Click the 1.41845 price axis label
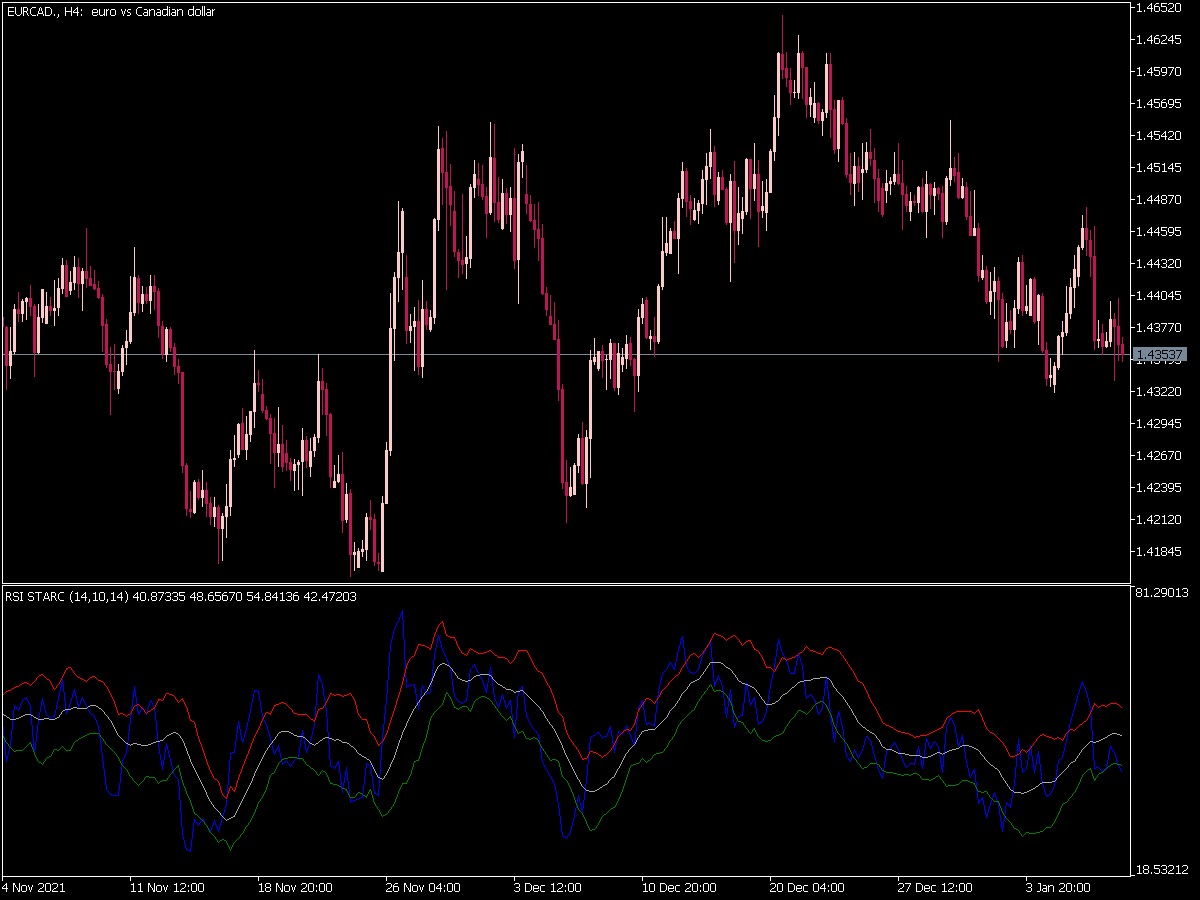 (x=1161, y=552)
